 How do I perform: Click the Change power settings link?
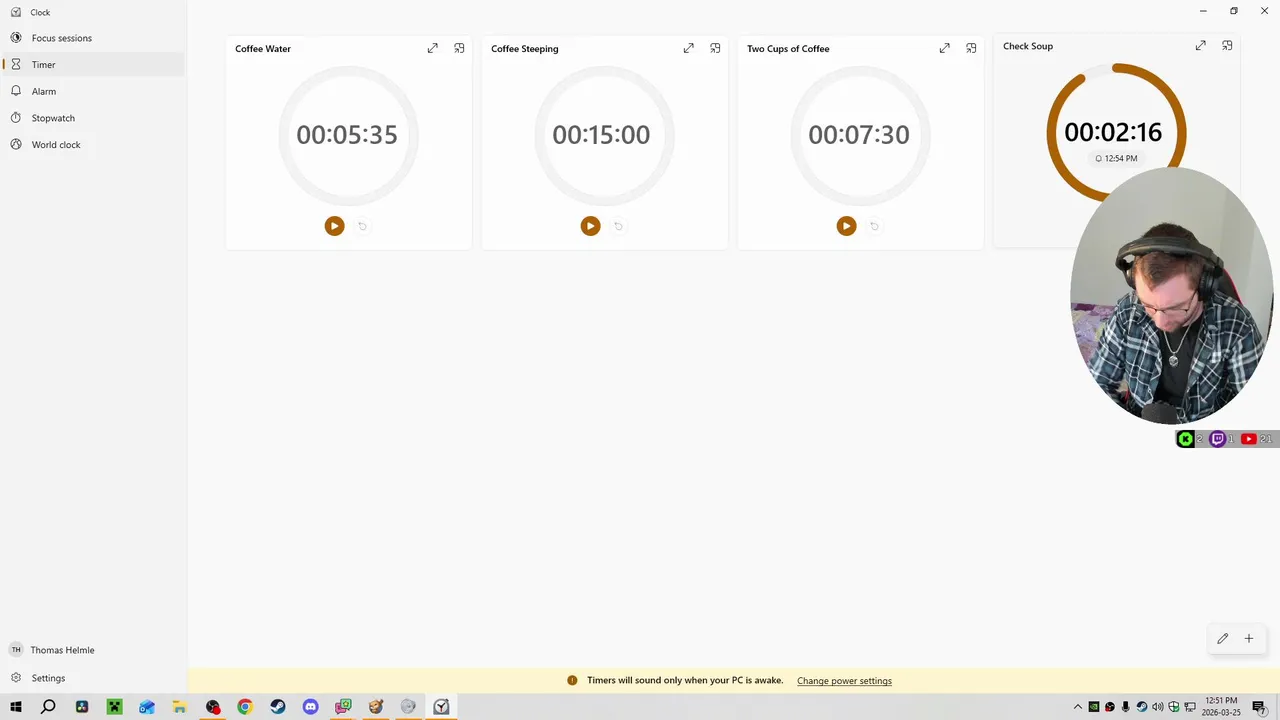[x=844, y=681]
